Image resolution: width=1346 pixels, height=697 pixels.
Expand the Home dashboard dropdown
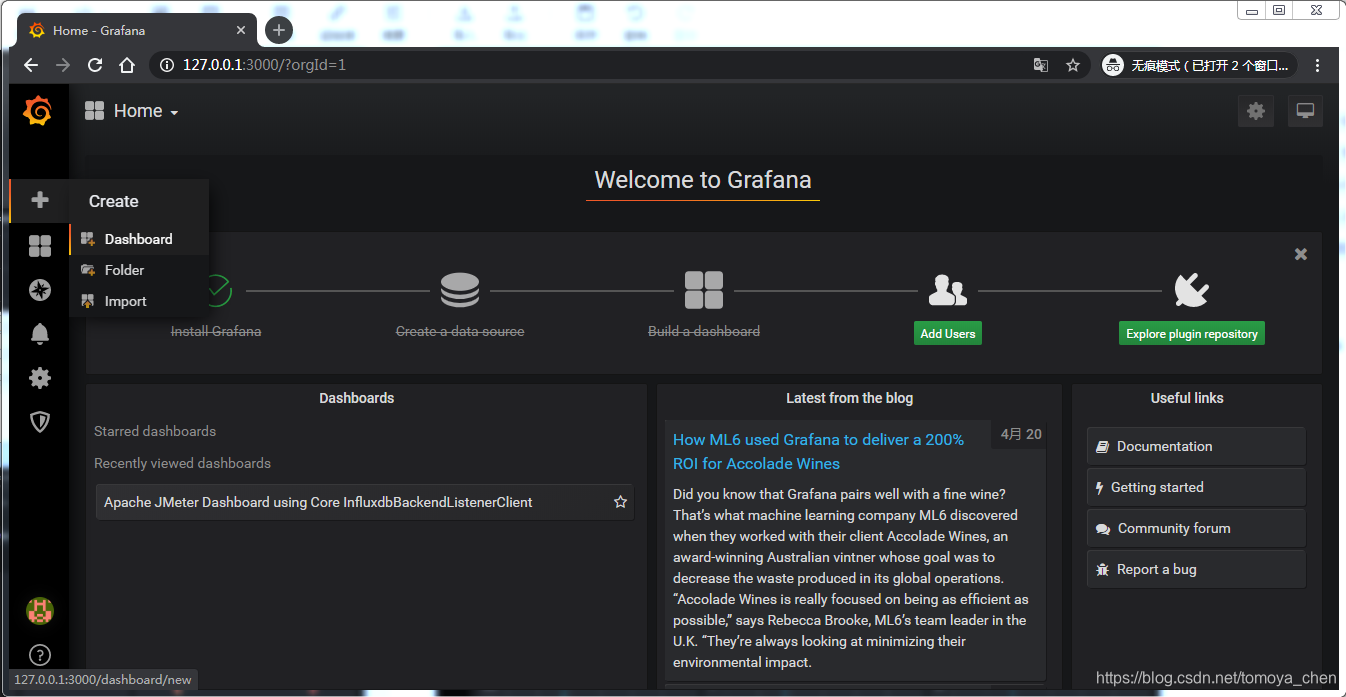pos(132,111)
